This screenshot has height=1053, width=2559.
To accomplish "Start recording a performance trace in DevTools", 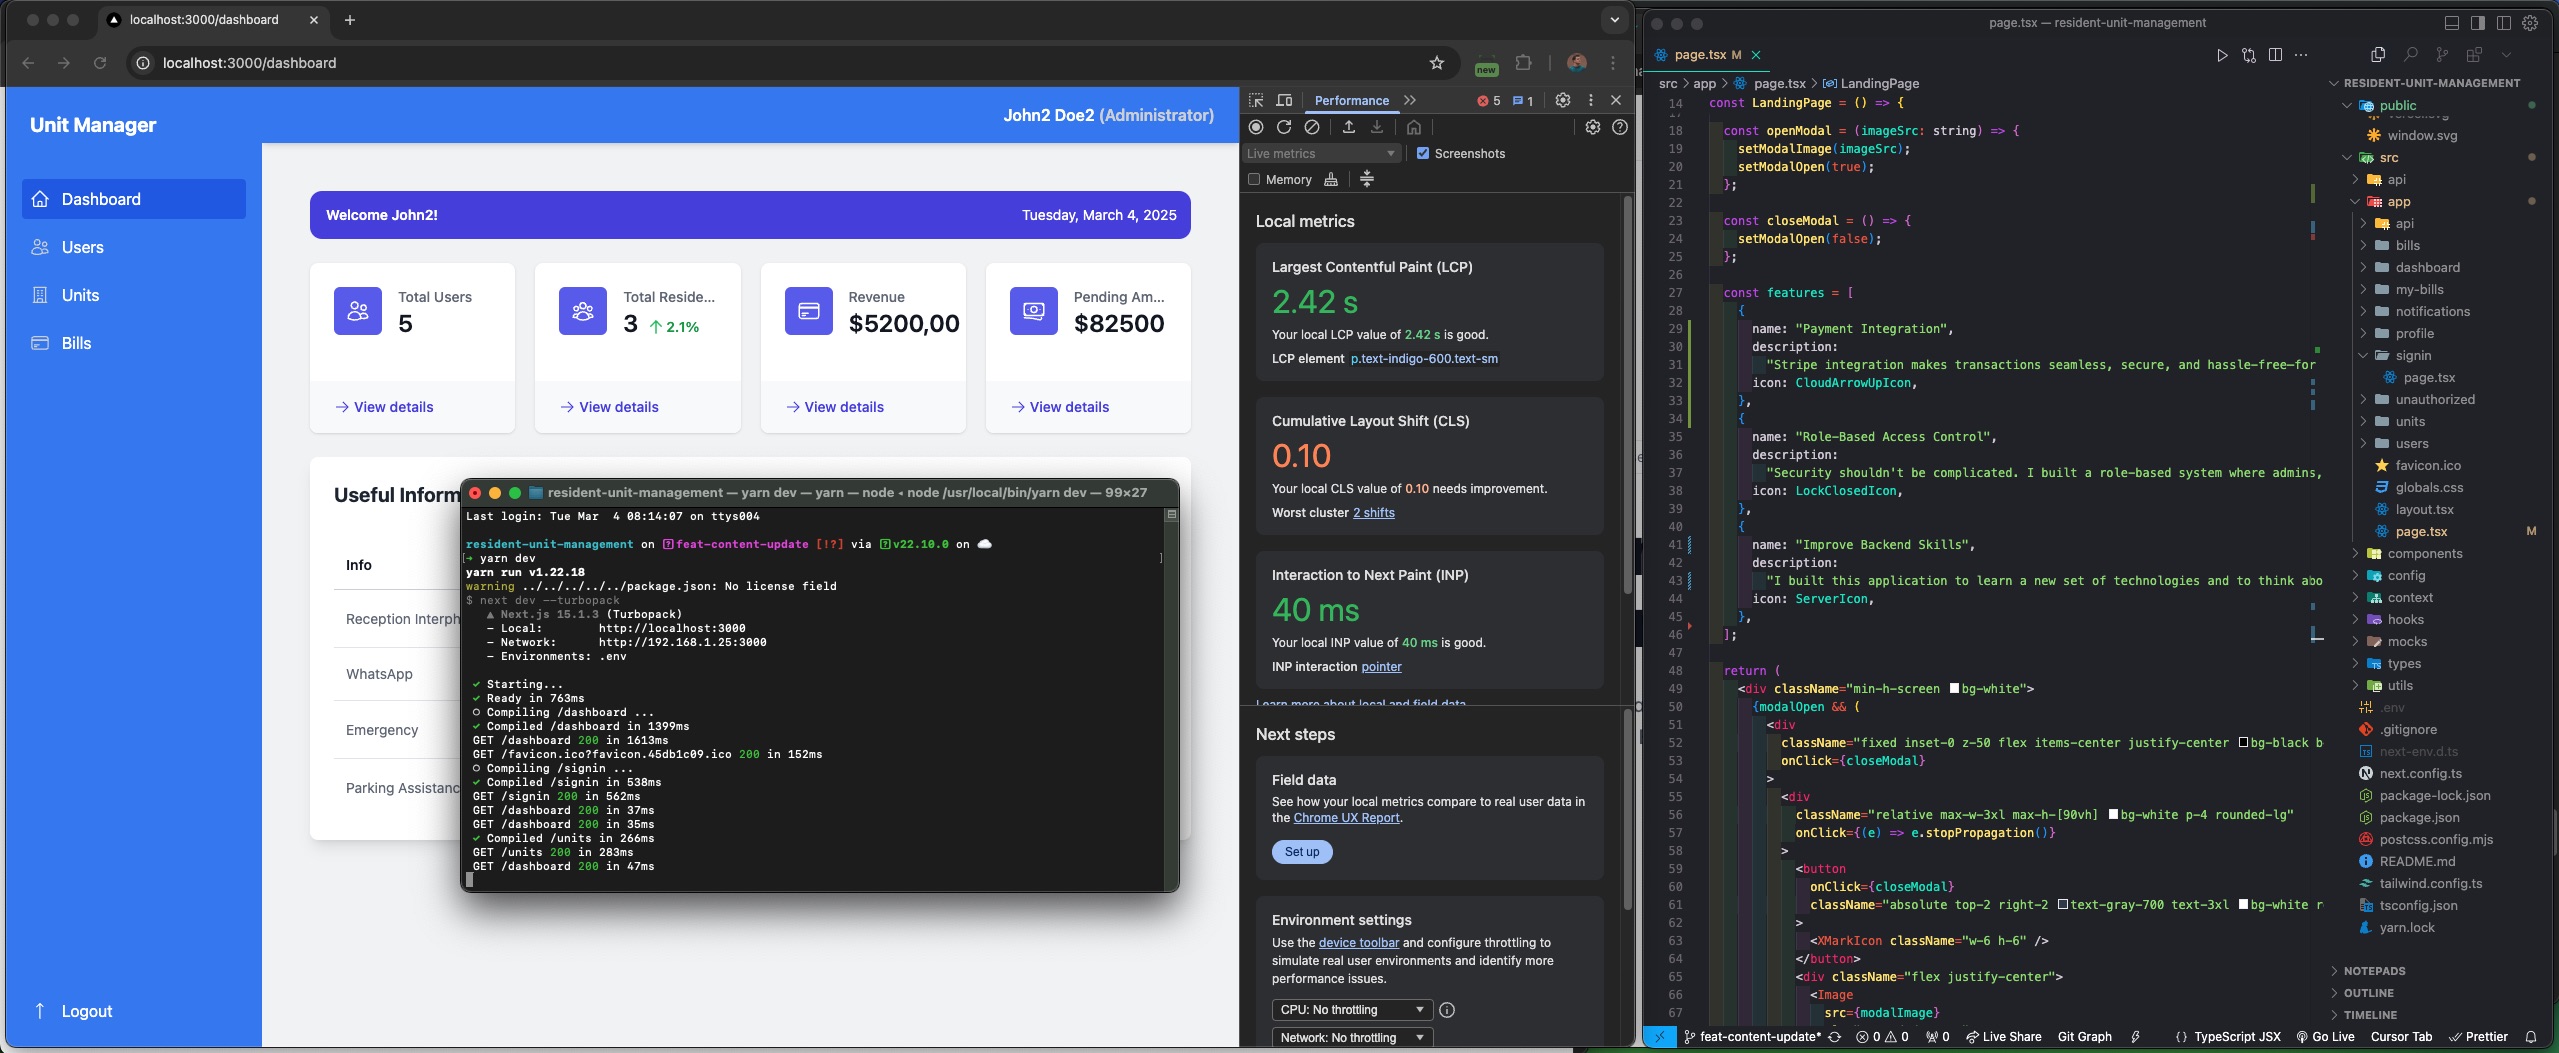I will coord(1256,127).
